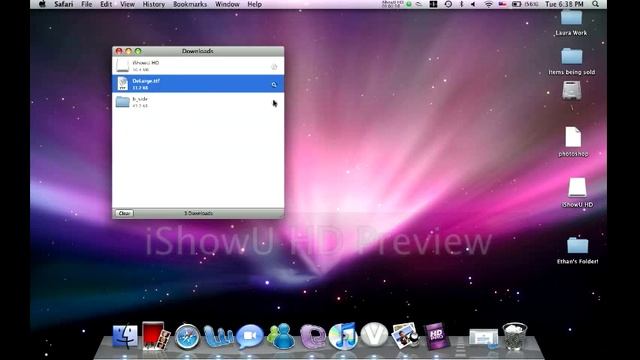Open Microsoft Messenger from the Dock
Screen dimensions: 640x360
click(281, 336)
